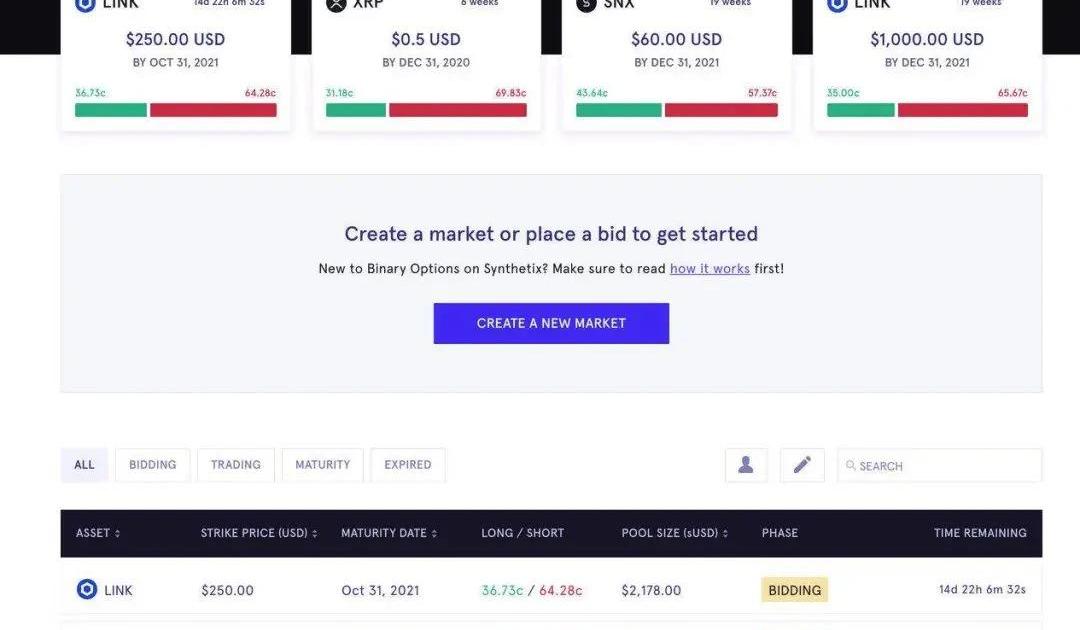
Task: Show markets in TRADING phase
Action: click(x=236, y=465)
